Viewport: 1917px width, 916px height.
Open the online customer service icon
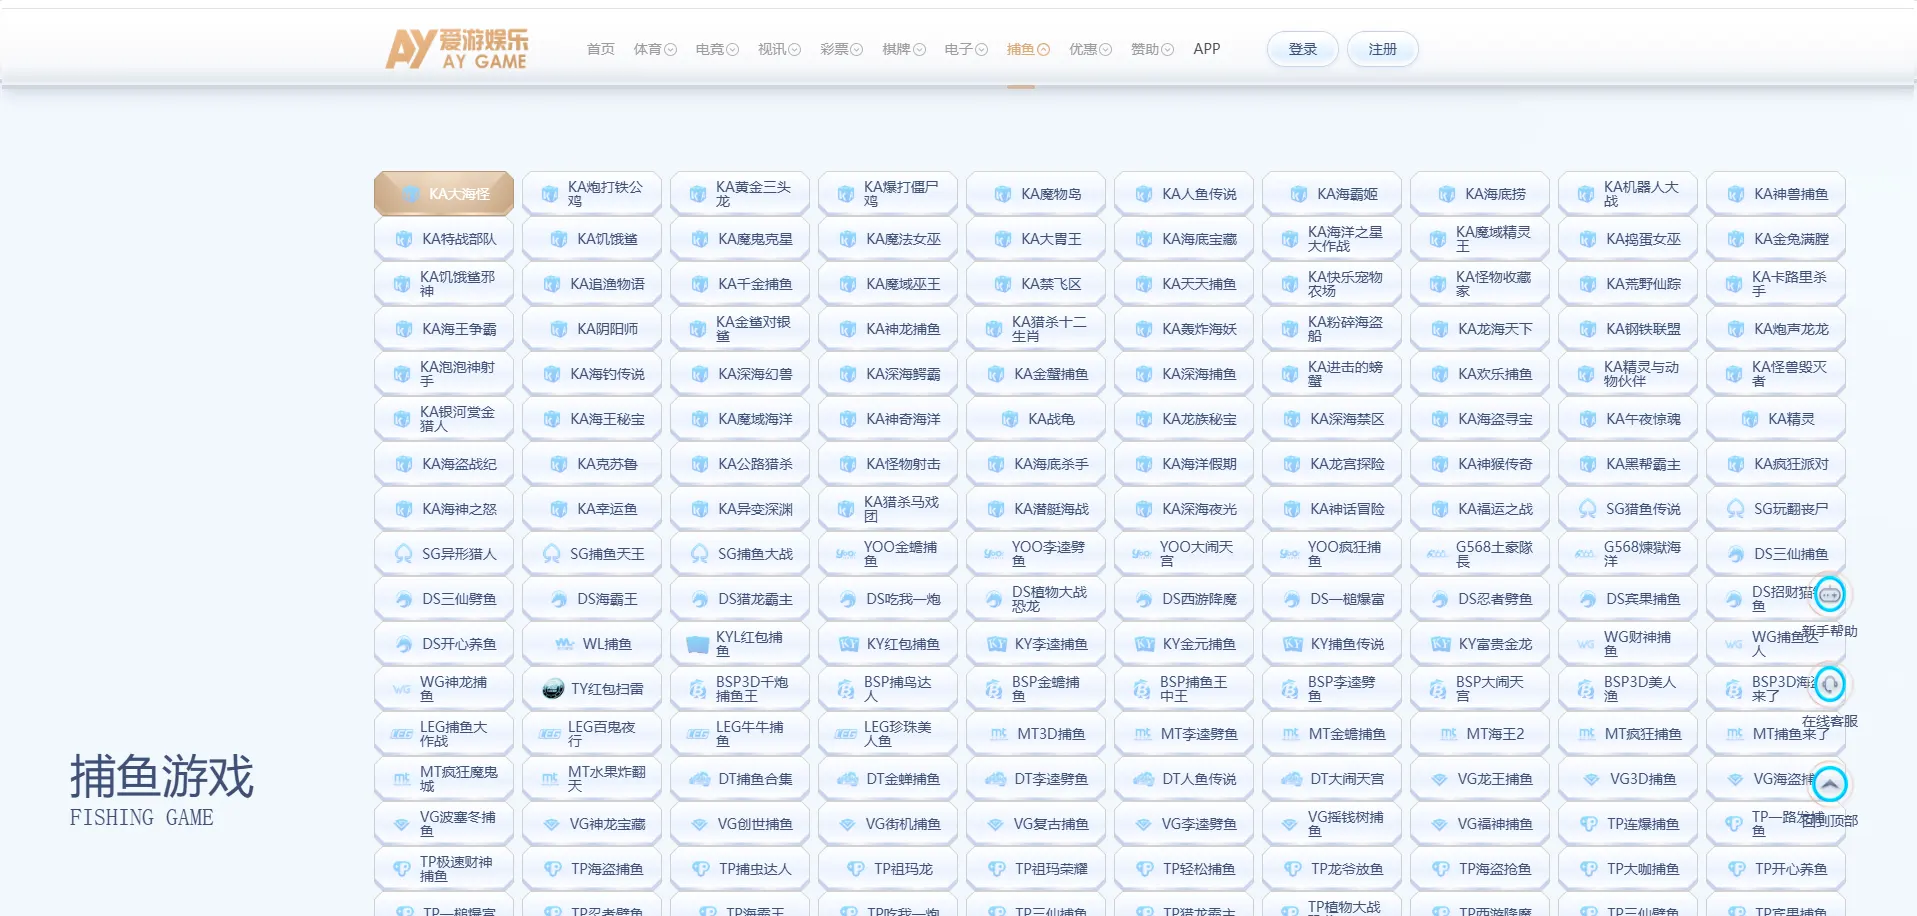click(x=1829, y=685)
